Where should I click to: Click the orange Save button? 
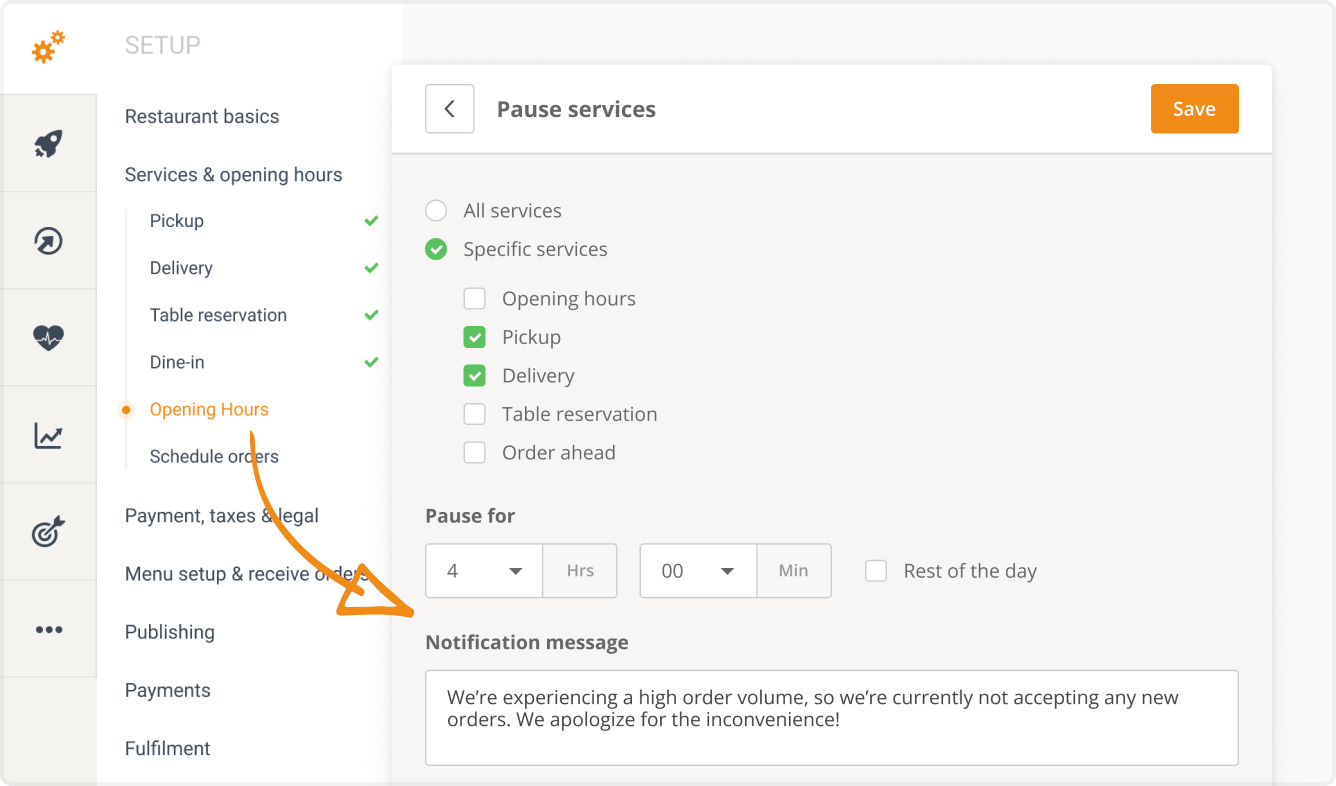click(1194, 109)
